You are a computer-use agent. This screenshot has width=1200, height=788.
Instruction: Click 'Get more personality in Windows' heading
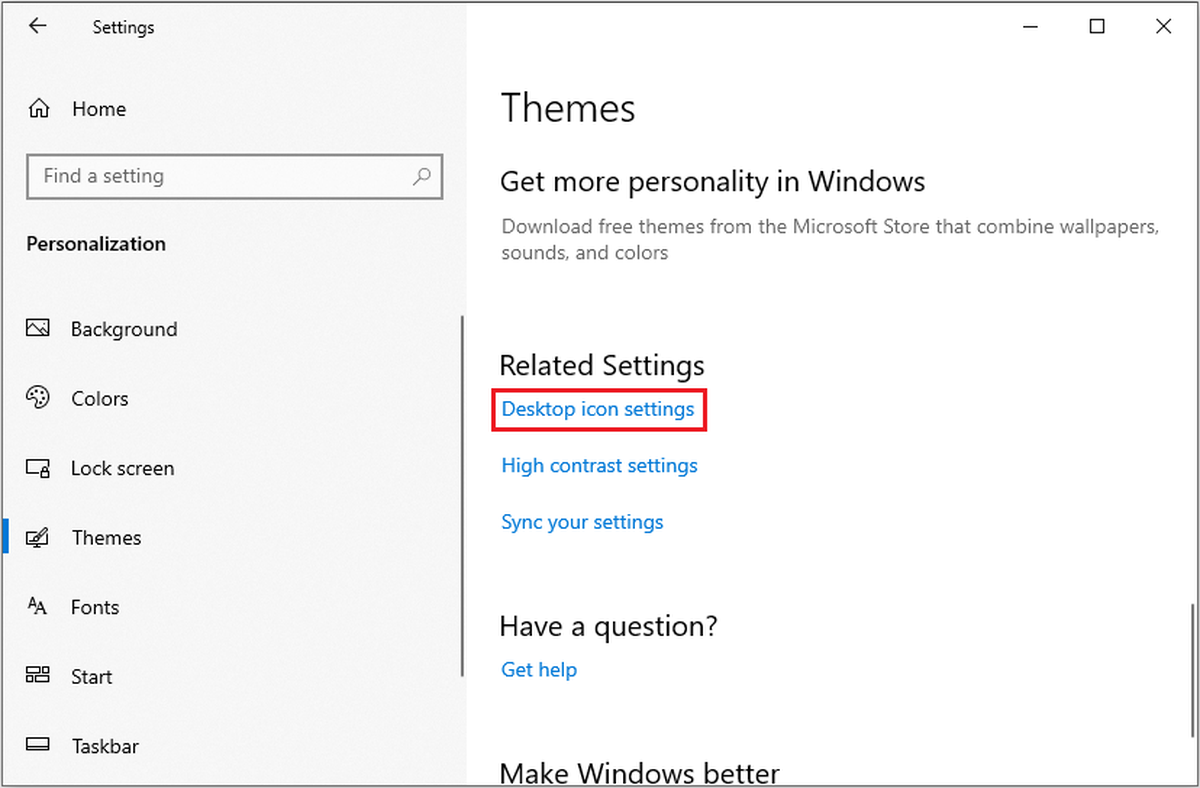point(712,182)
